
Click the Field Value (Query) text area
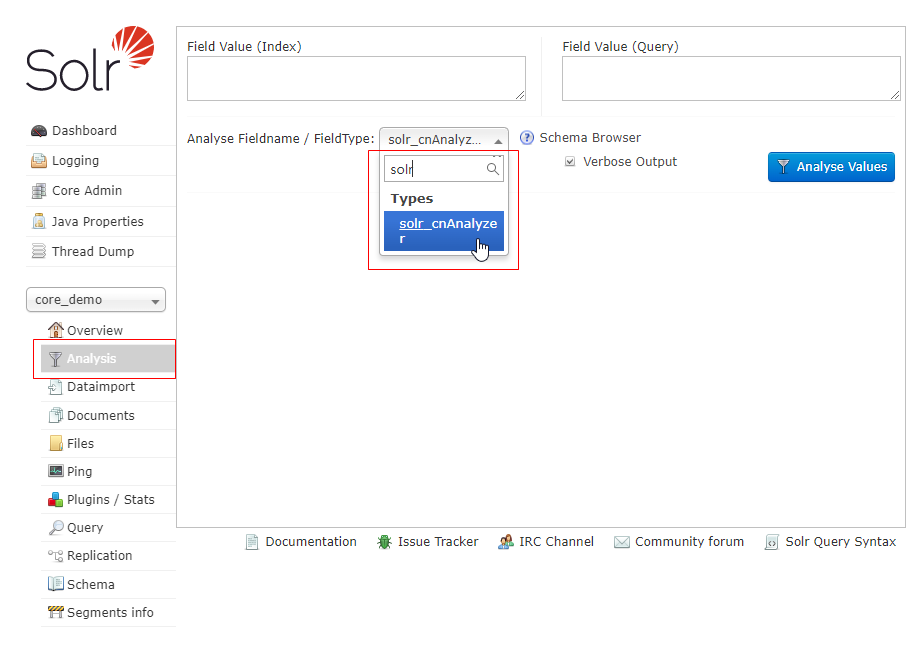click(x=731, y=79)
